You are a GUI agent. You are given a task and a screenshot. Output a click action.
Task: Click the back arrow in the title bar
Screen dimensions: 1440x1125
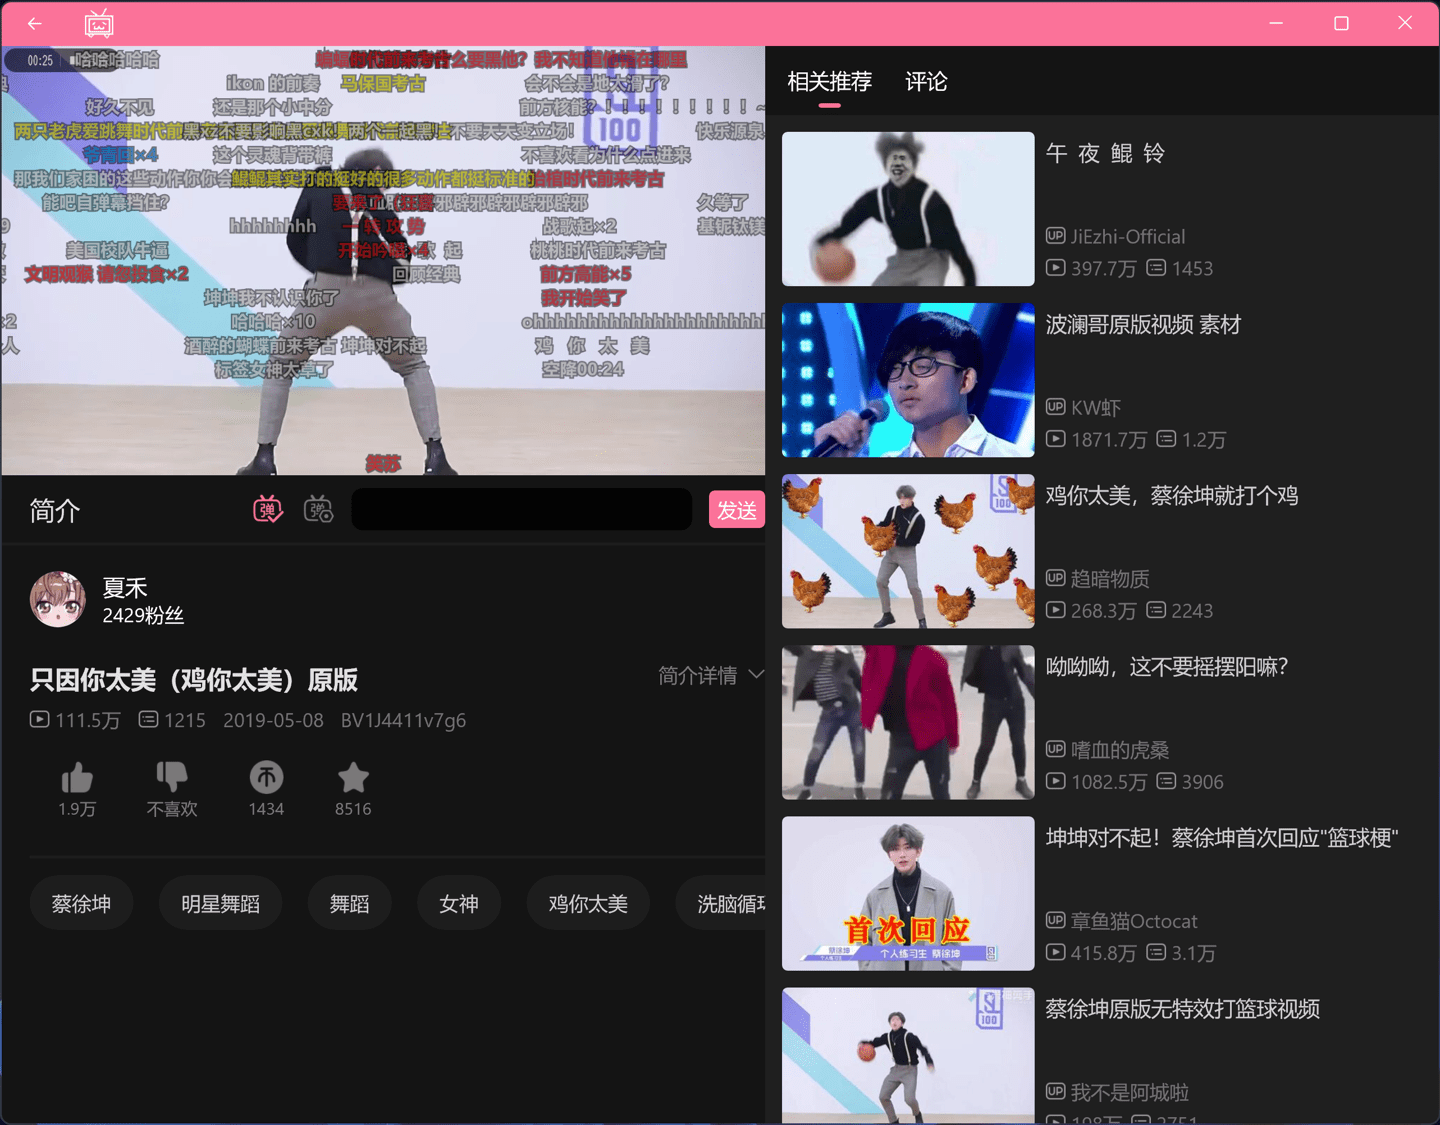coord(34,23)
